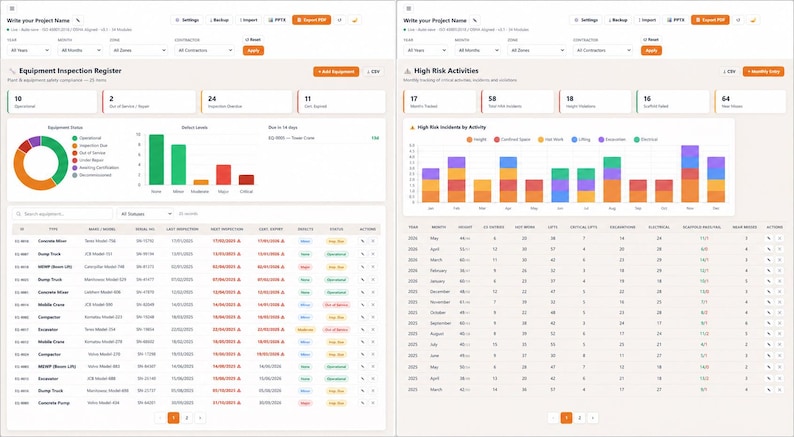The image size is (794, 437).
Task: Click pencil icon beside project name, High Risk panel
Action: point(474,20)
